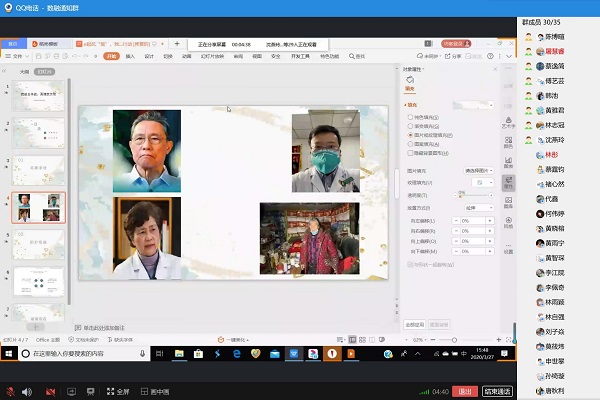600x400 pixels.
Task: Switch to the 插入 insert tab
Action: [x=130, y=56]
